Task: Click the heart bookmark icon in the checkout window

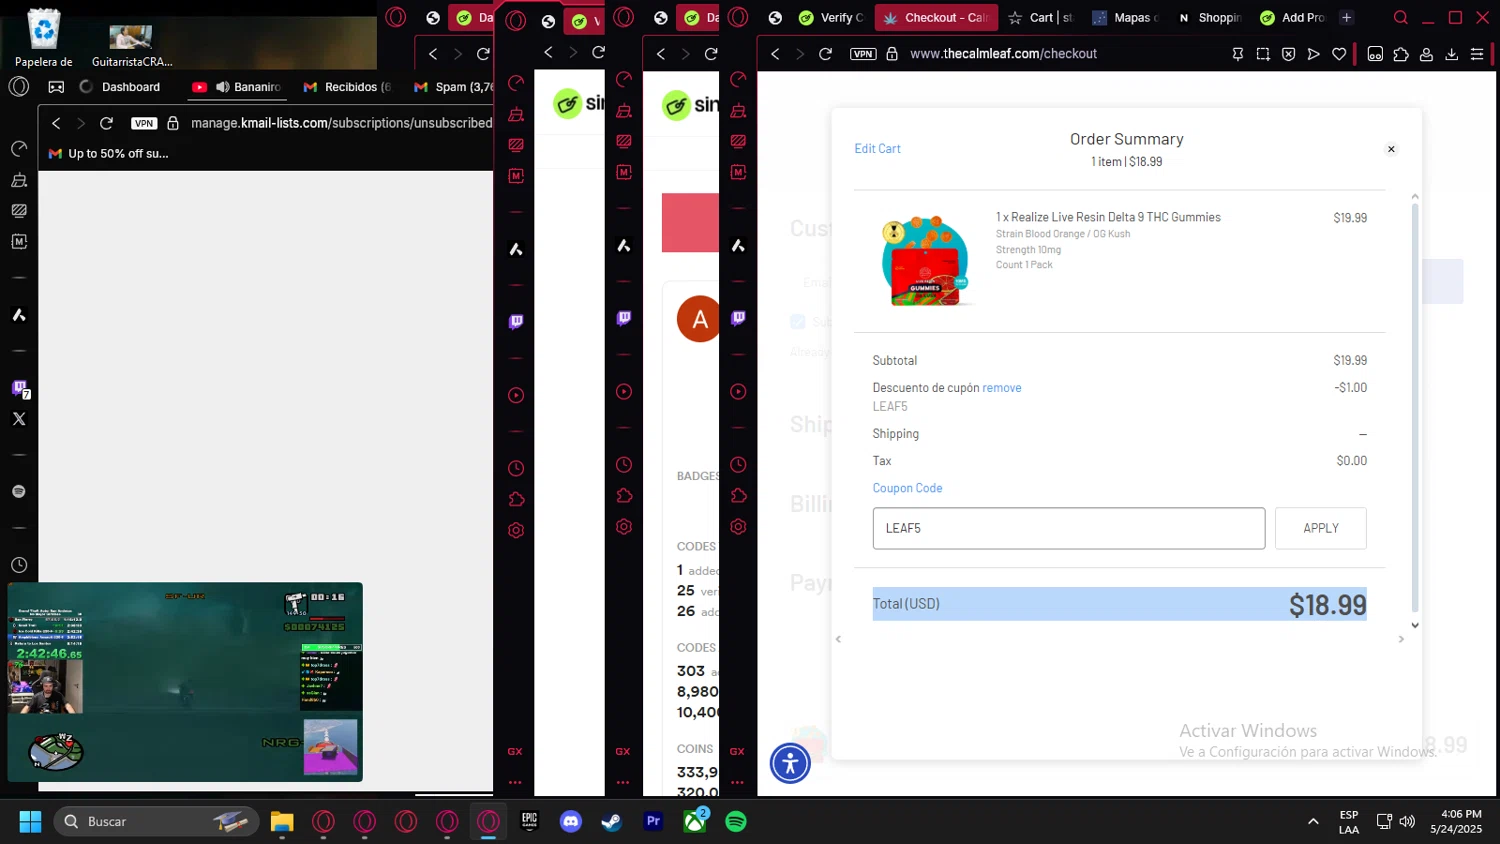Action: (1339, 54)
